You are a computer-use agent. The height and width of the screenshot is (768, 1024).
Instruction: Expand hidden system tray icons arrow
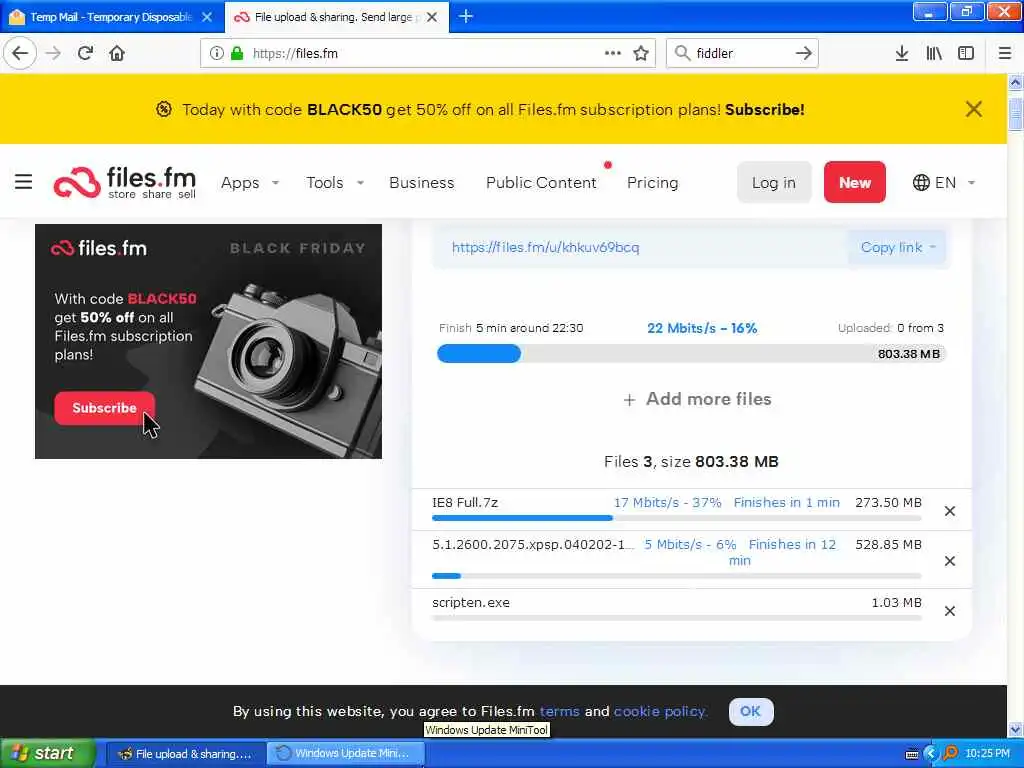(931, 754)
